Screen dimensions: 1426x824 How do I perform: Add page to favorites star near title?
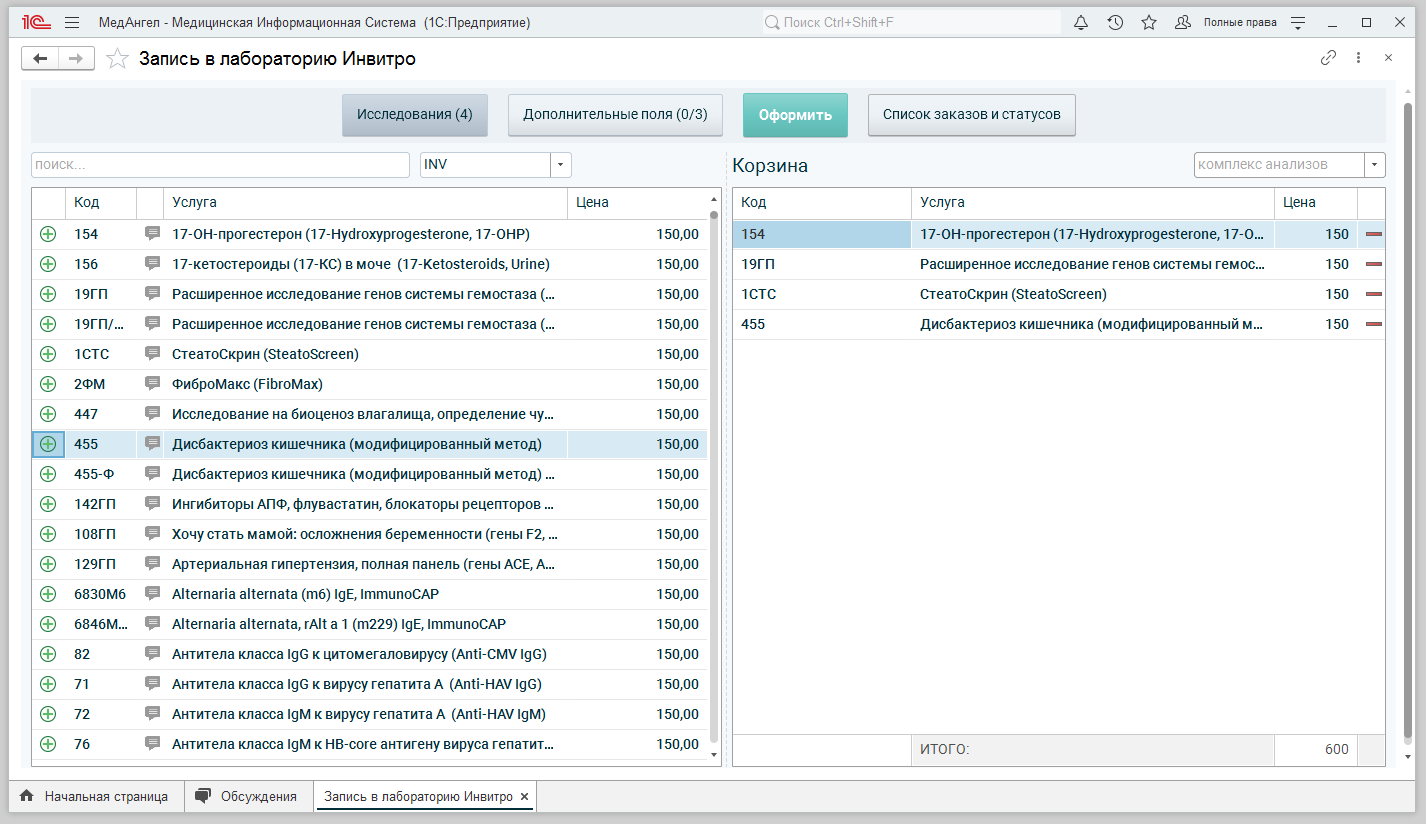click(x=118, y=59)
